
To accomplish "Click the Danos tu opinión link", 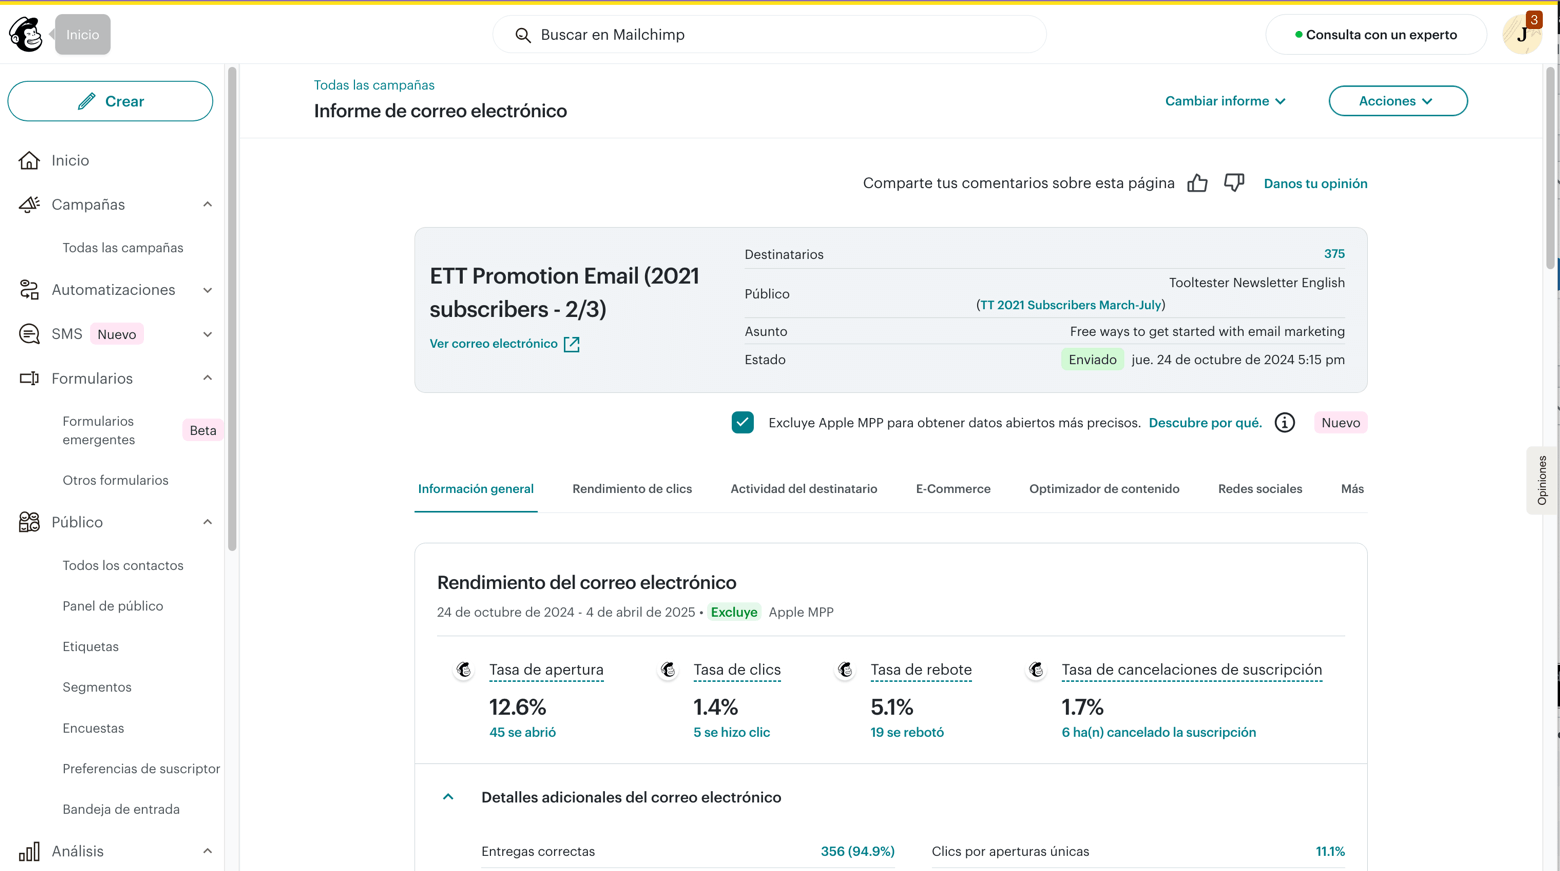I will coord(1315,183).
